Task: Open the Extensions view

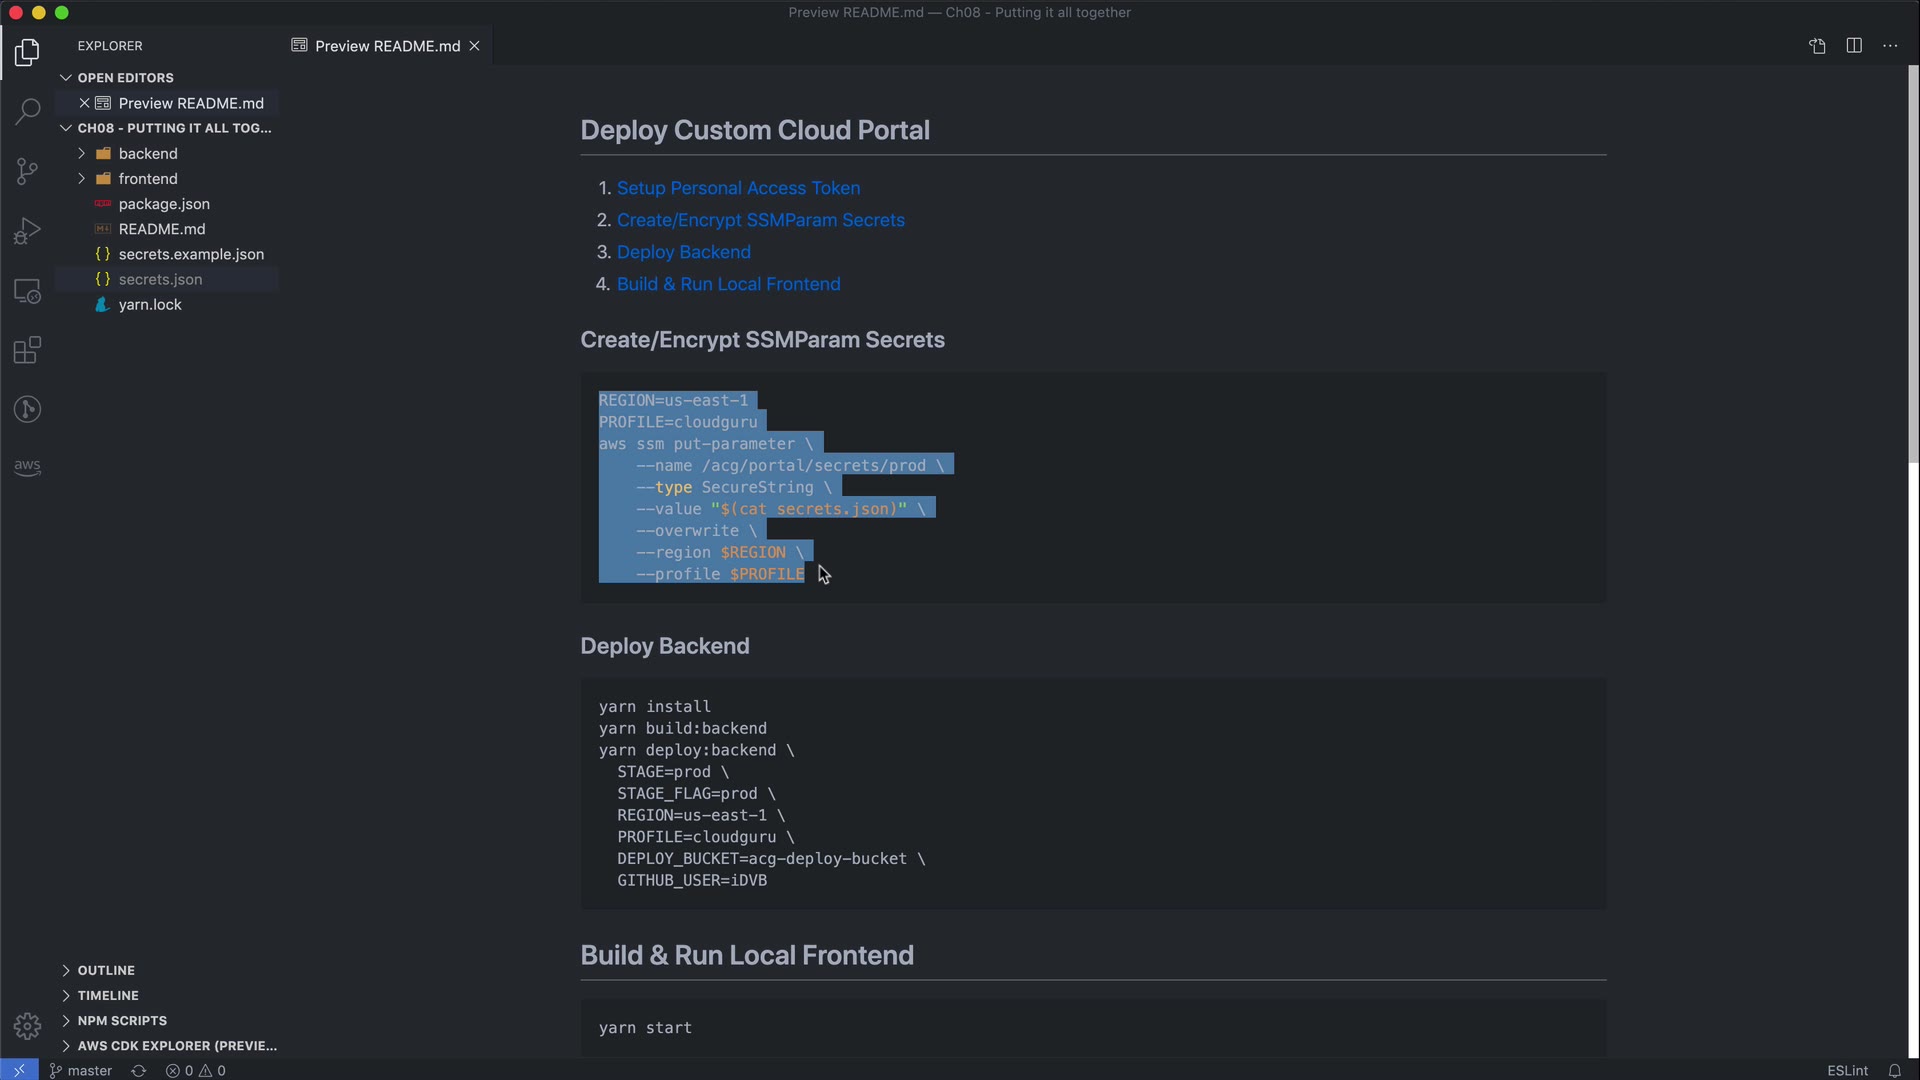Action: 27,351
